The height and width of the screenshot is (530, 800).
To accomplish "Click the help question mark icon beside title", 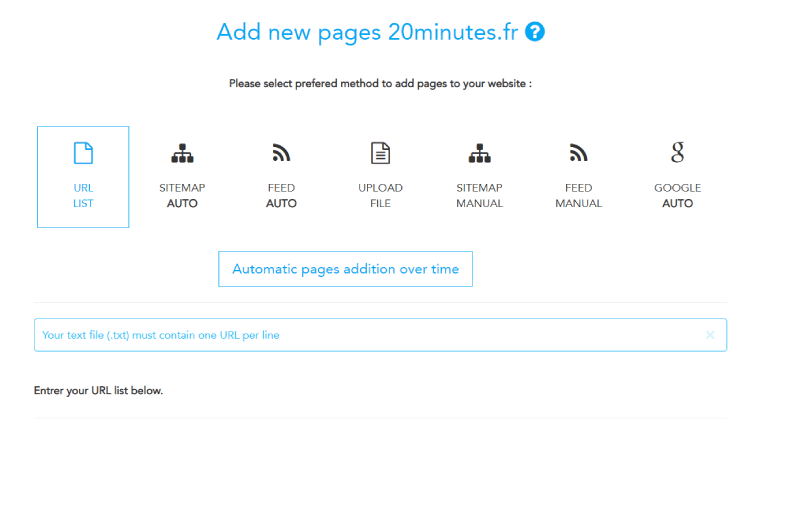I will 535,32.
